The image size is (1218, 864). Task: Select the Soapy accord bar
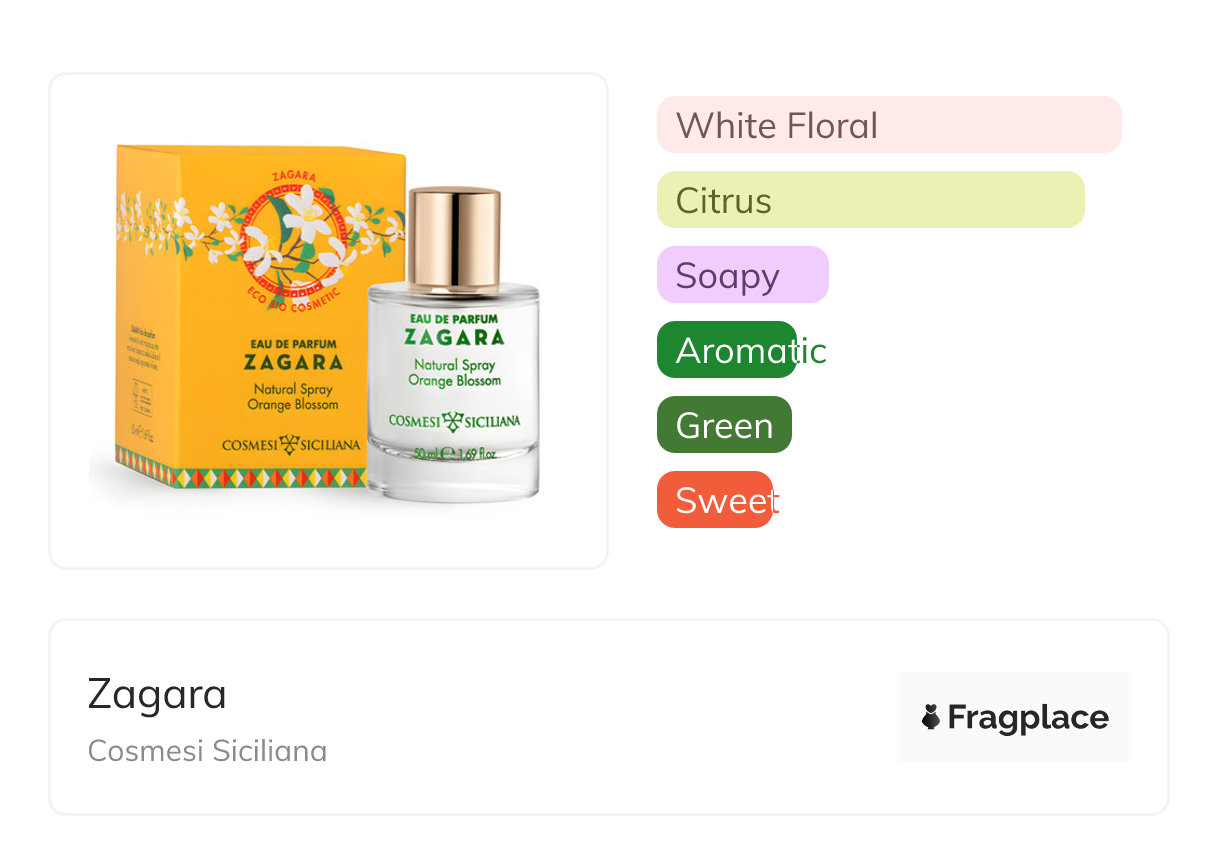(x=742, y=275)
